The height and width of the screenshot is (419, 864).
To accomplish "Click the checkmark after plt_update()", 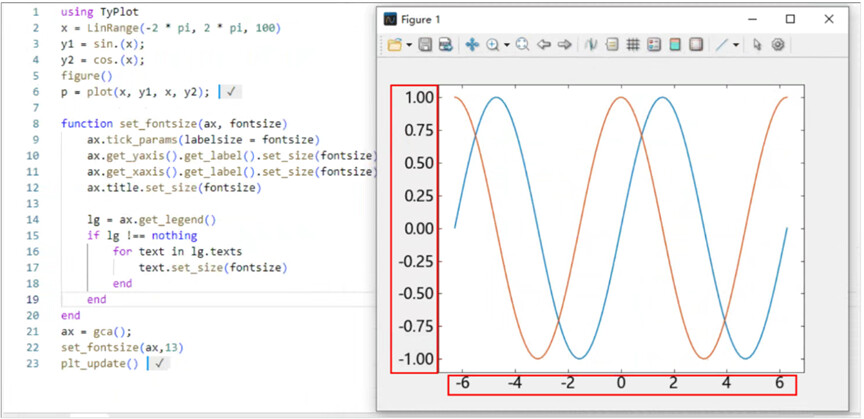I will tap(159, 363).
